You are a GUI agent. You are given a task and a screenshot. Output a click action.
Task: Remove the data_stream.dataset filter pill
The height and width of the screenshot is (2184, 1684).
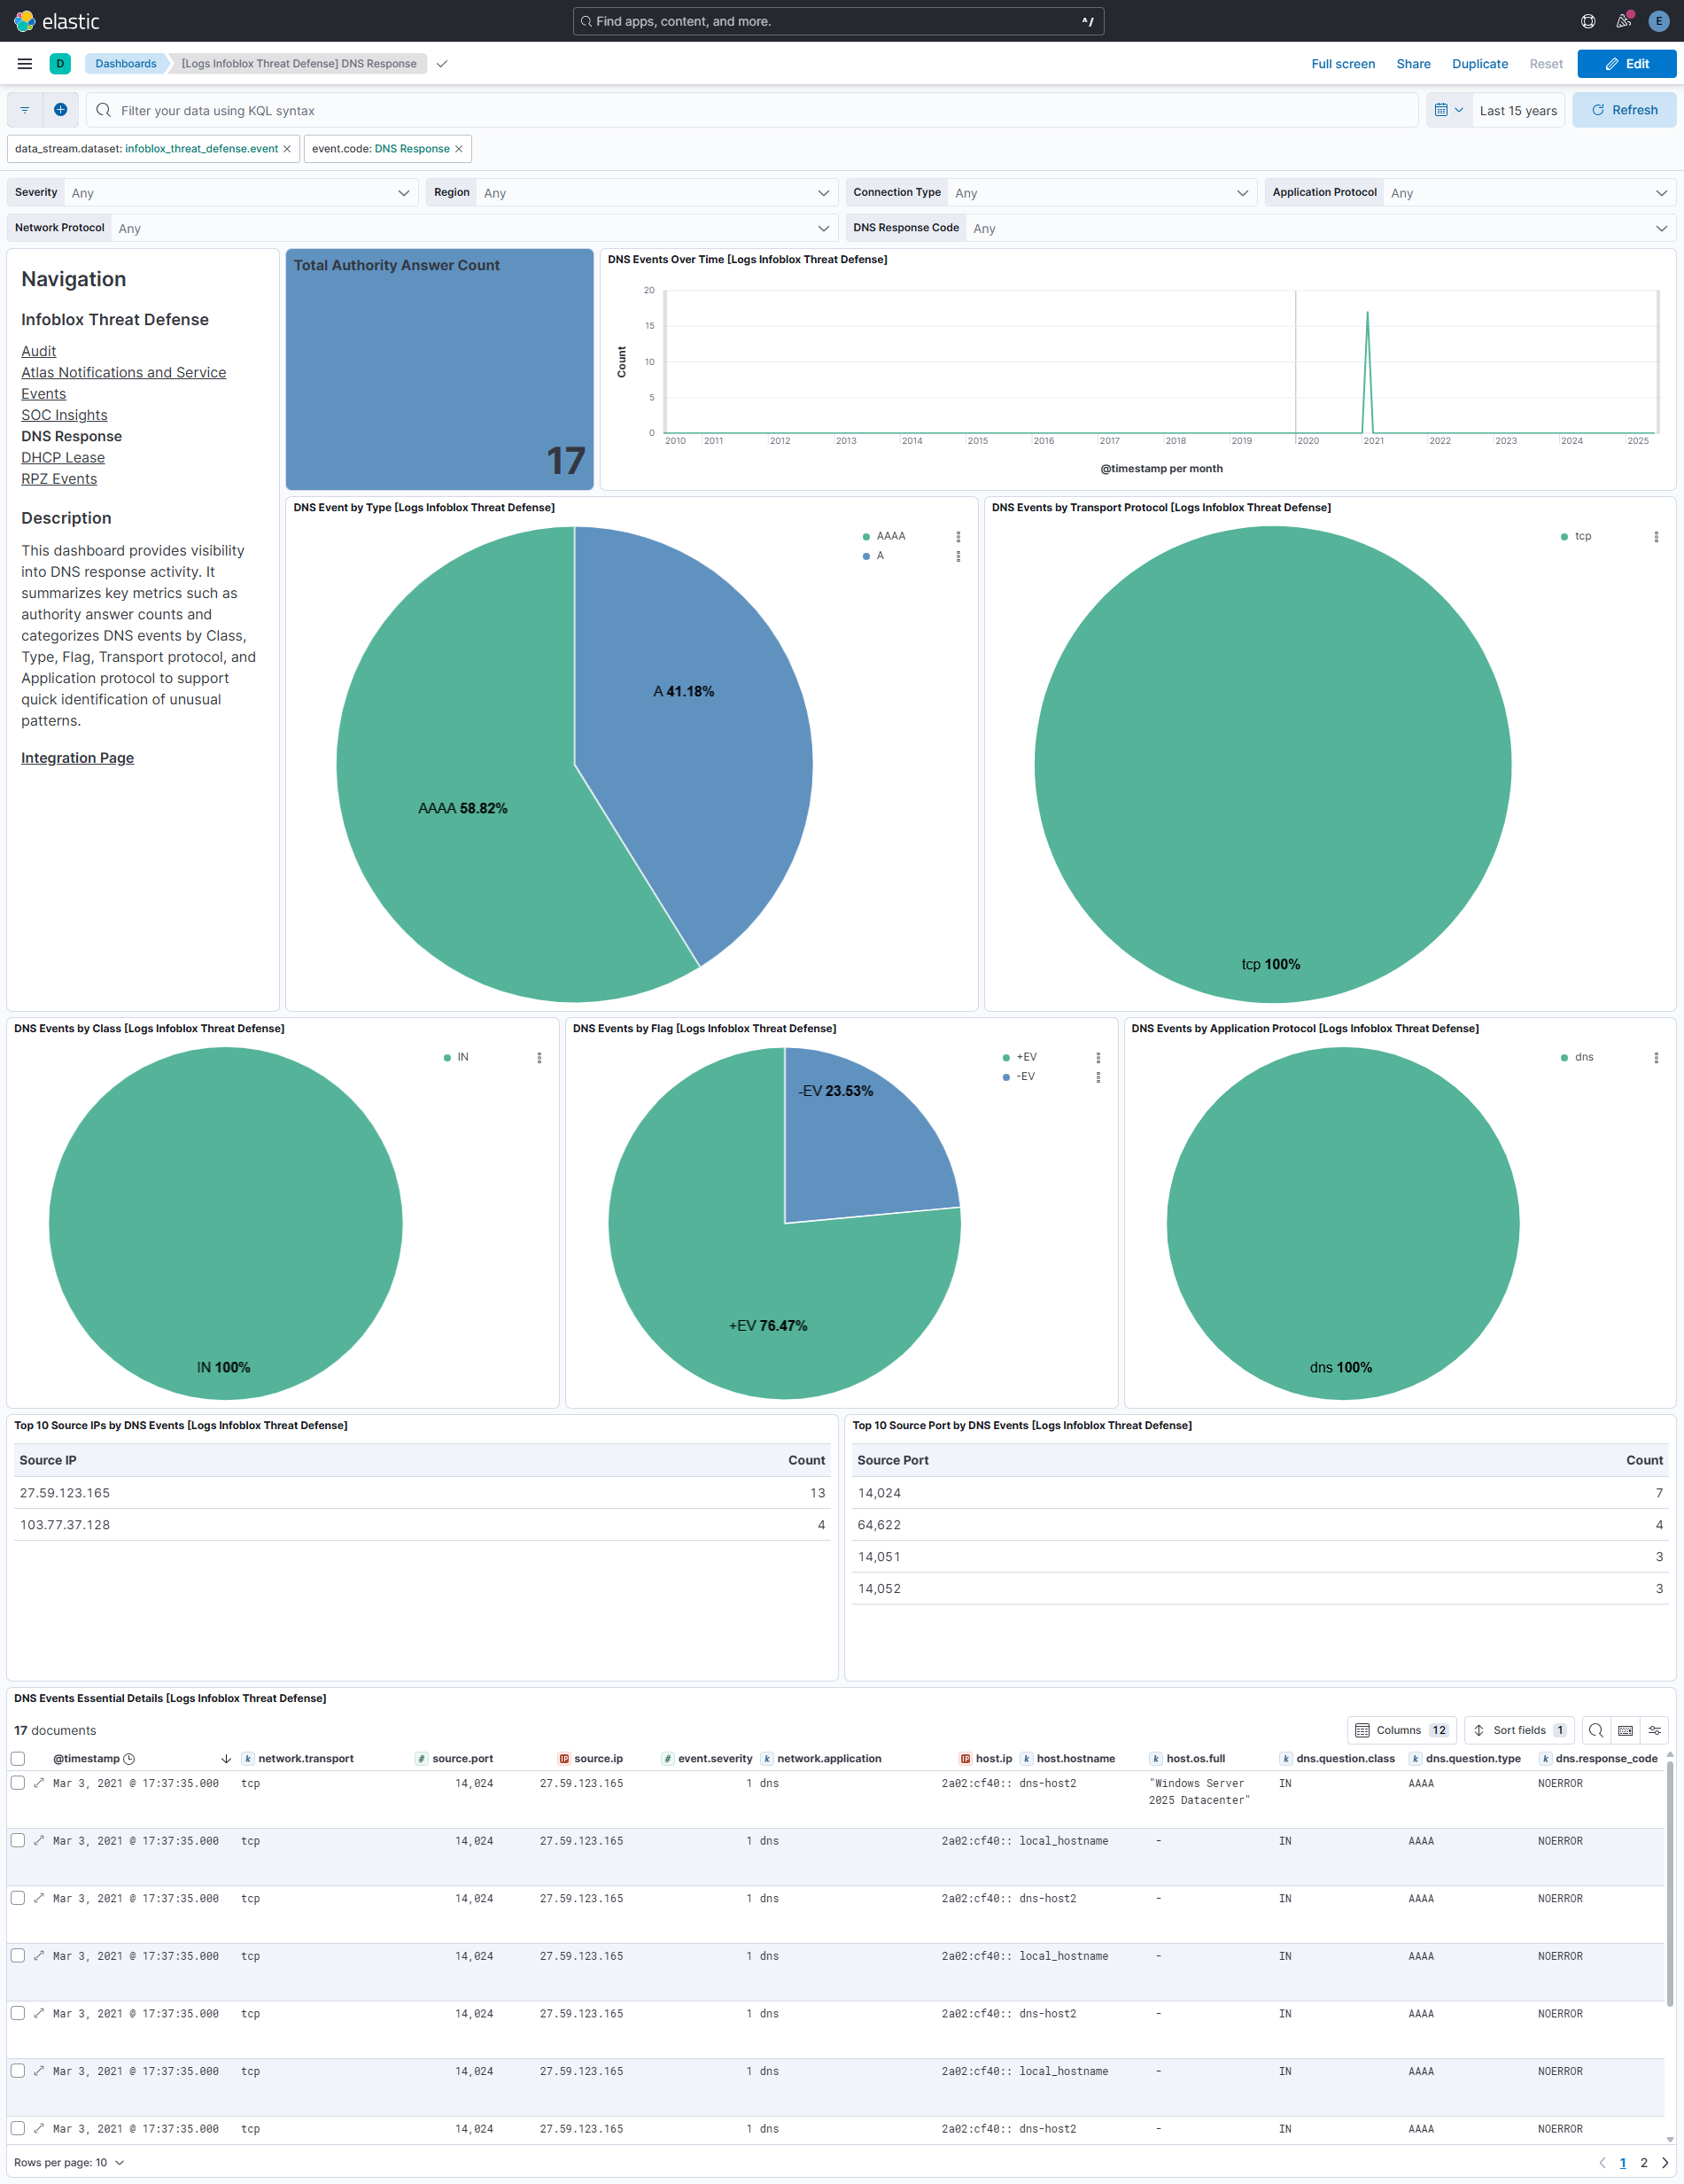287,149
